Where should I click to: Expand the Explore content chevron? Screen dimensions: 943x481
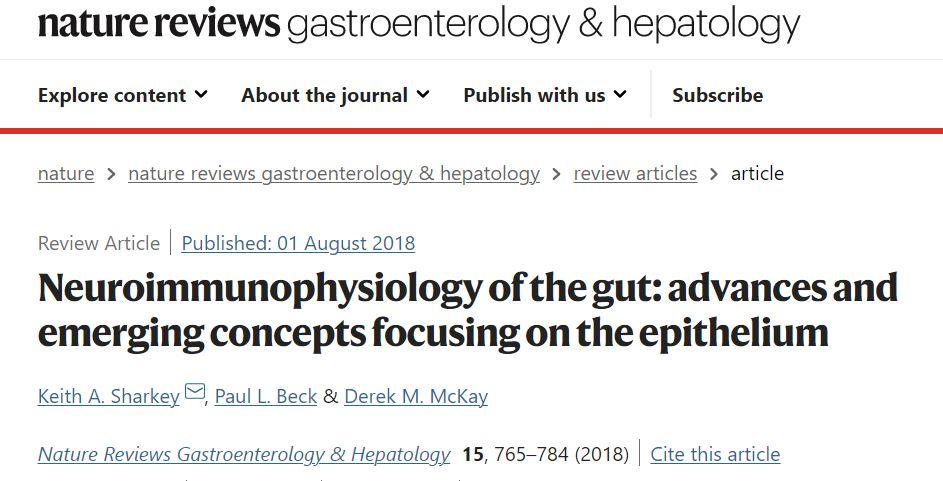click(x=201, y=95)
